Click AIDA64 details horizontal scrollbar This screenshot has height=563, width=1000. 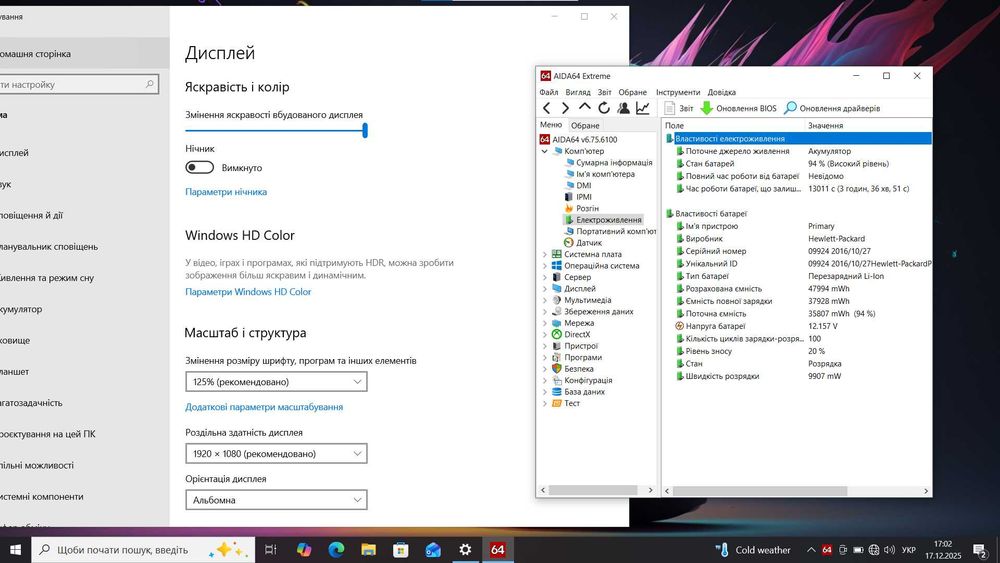click(x=760, y=491)
